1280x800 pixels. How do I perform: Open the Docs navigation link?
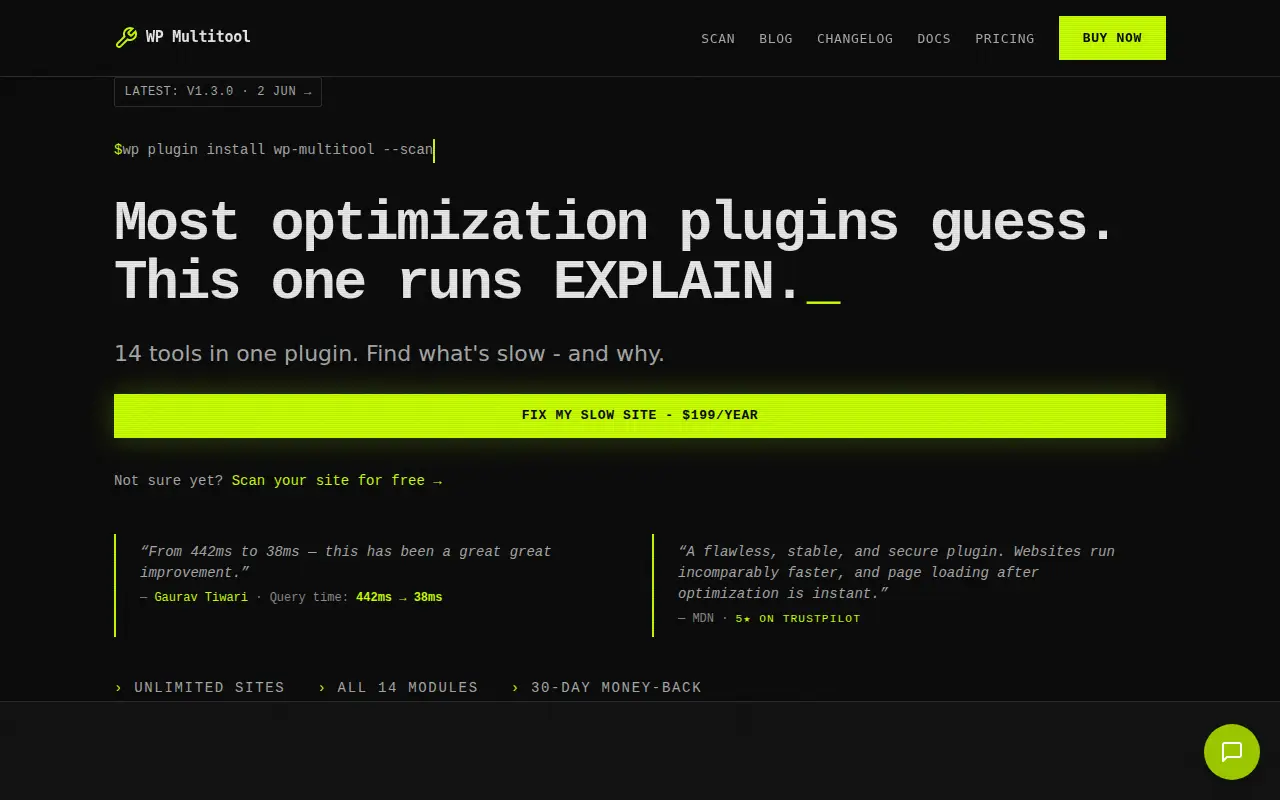click(x=934, y=38)
